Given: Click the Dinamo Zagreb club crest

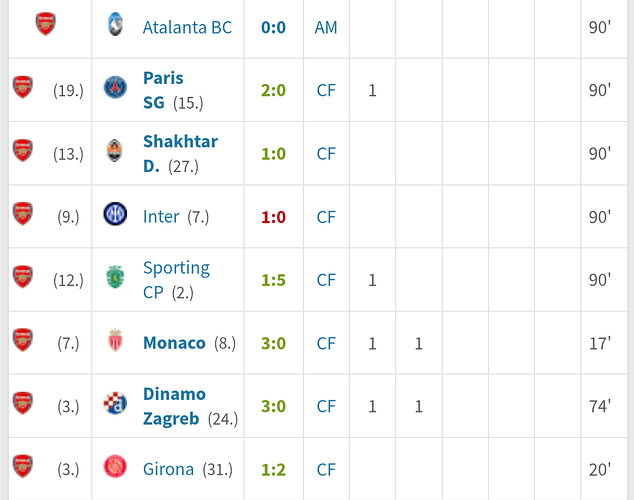Looking at the screenshot, I should click(115, 403).
